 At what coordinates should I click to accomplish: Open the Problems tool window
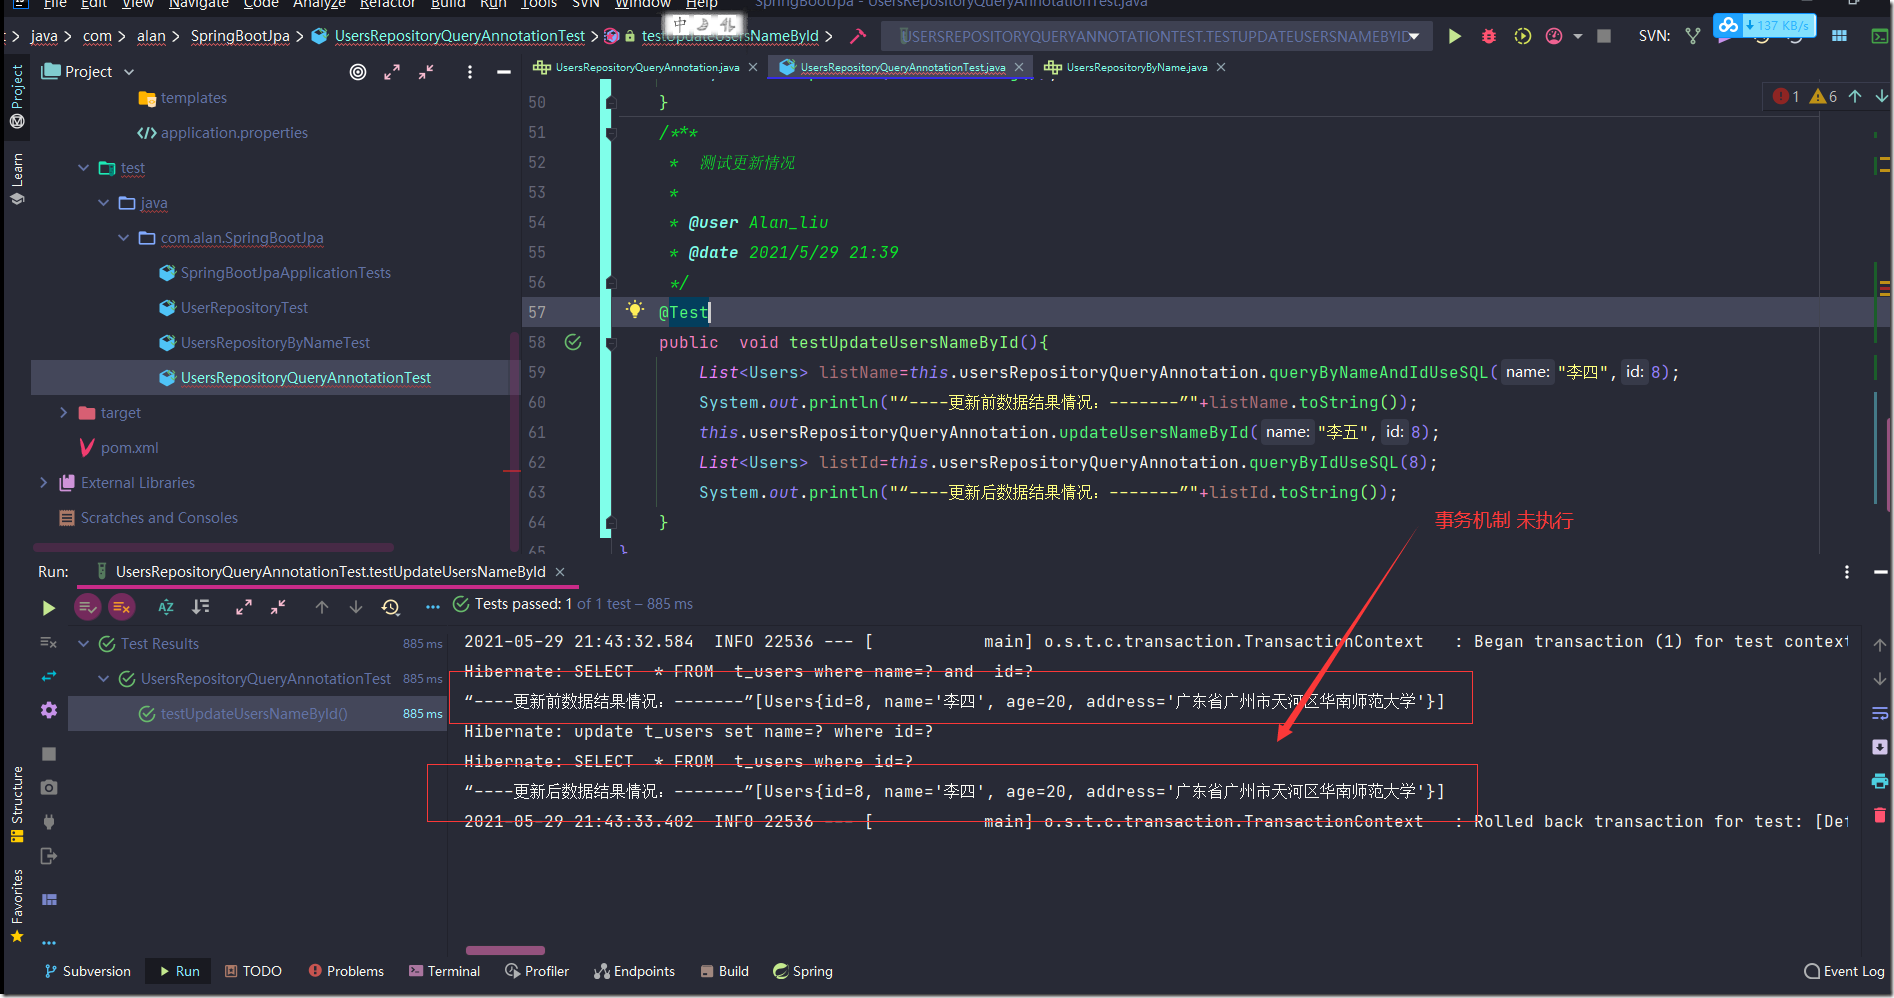click(346, 971)
